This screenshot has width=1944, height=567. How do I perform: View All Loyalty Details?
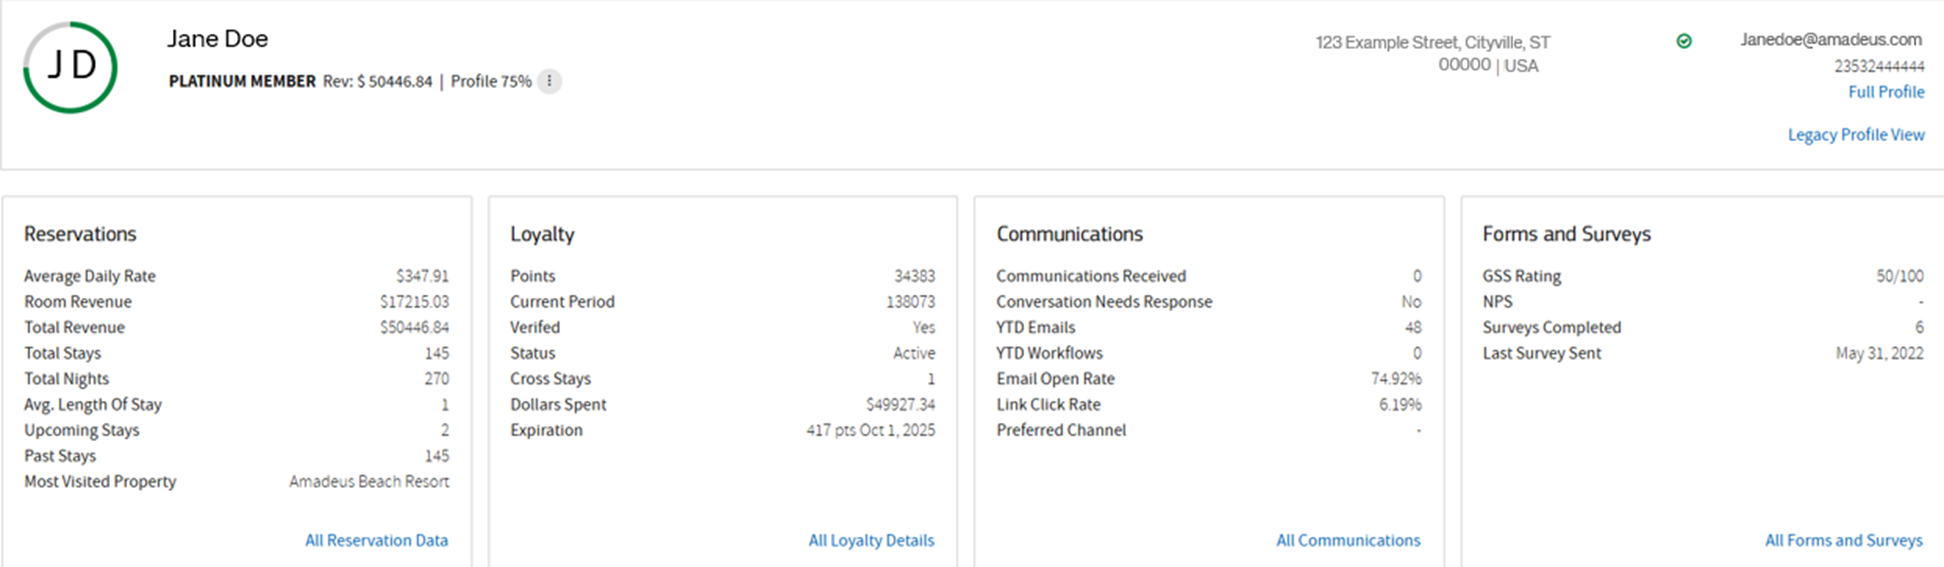tap(871, 540)
